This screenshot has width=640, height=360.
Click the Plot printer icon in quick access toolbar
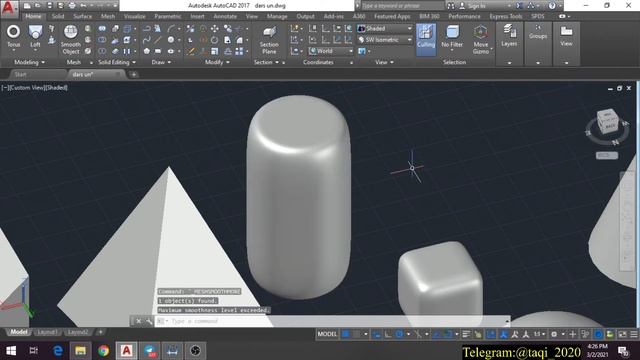[72, 6]
